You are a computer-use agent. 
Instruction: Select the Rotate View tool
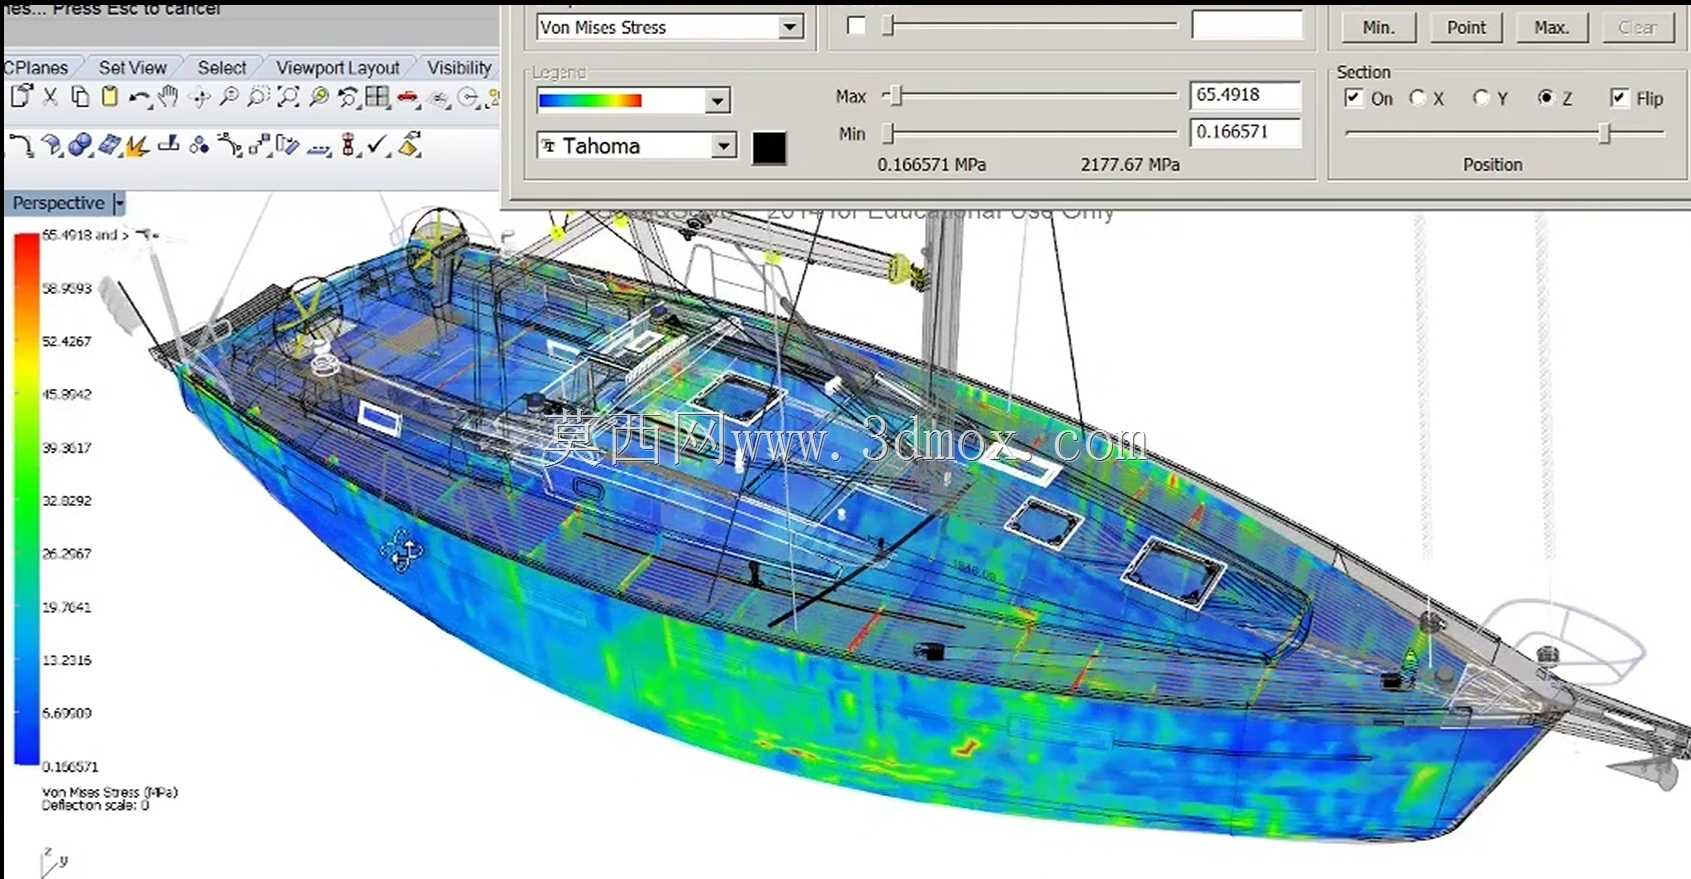pos(199,97)
